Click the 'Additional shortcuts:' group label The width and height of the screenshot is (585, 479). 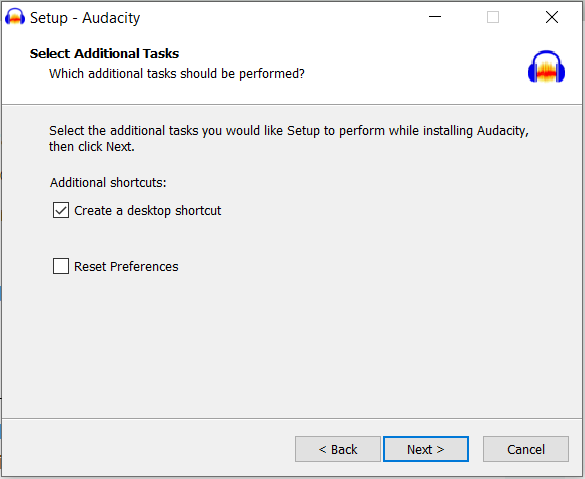pos(108,182)
